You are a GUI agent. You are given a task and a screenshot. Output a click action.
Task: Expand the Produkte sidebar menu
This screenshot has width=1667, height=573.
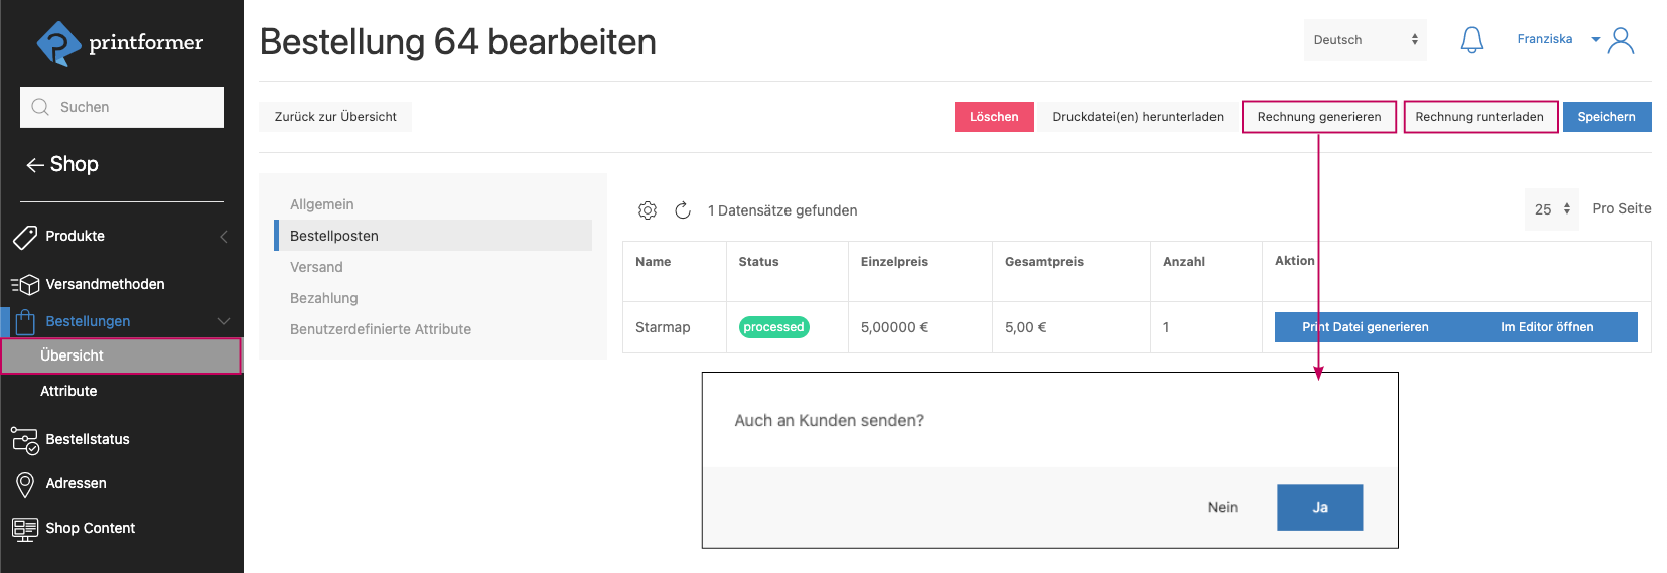(x=224, y=237)
